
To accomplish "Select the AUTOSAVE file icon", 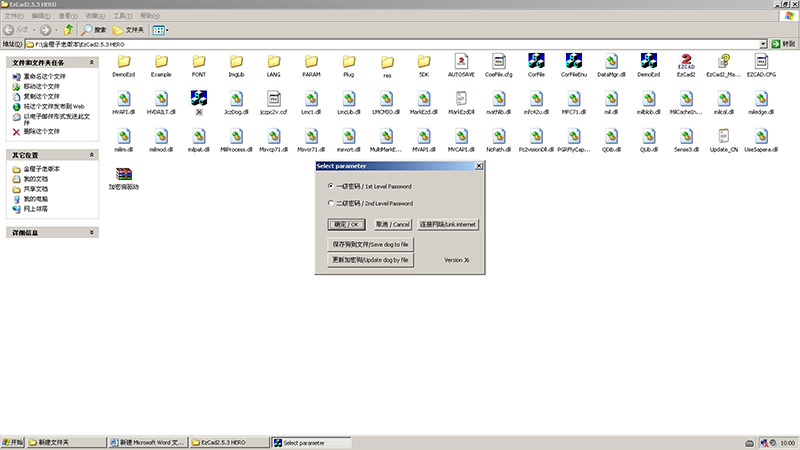I will [x=461, y=62].
